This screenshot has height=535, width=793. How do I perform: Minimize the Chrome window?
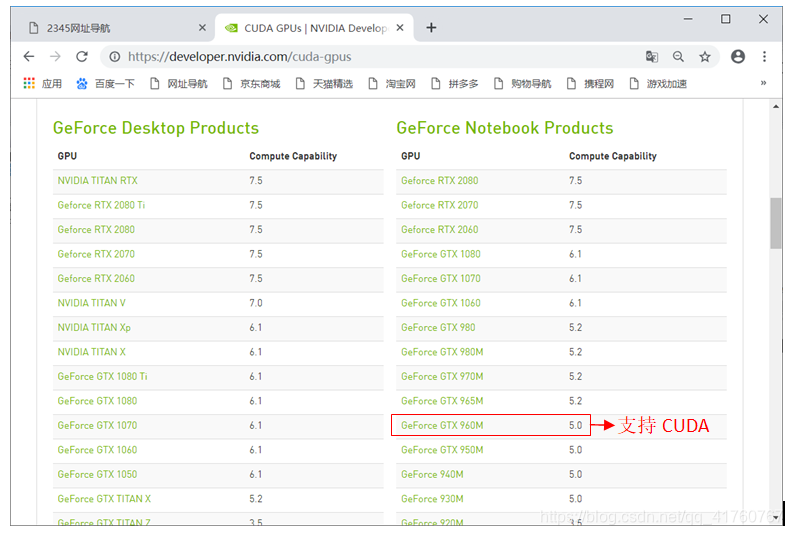click(x=688, y=19)
